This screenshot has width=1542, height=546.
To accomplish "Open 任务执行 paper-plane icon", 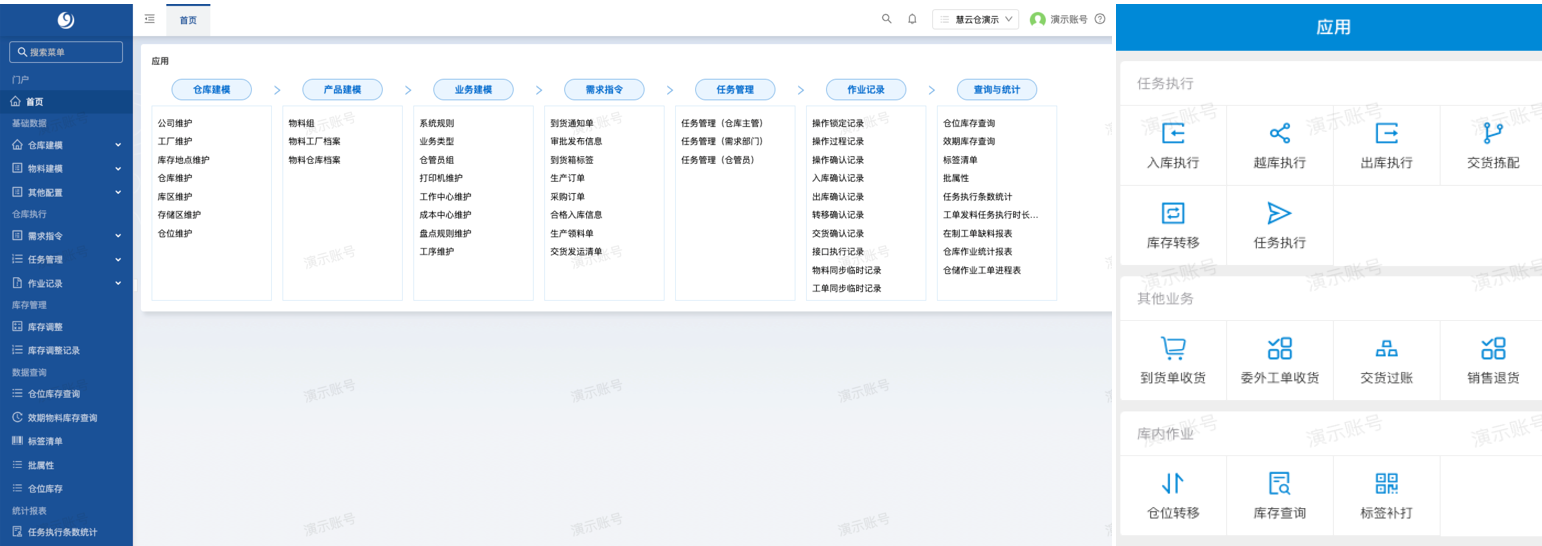I will [x=1279, y=213].
